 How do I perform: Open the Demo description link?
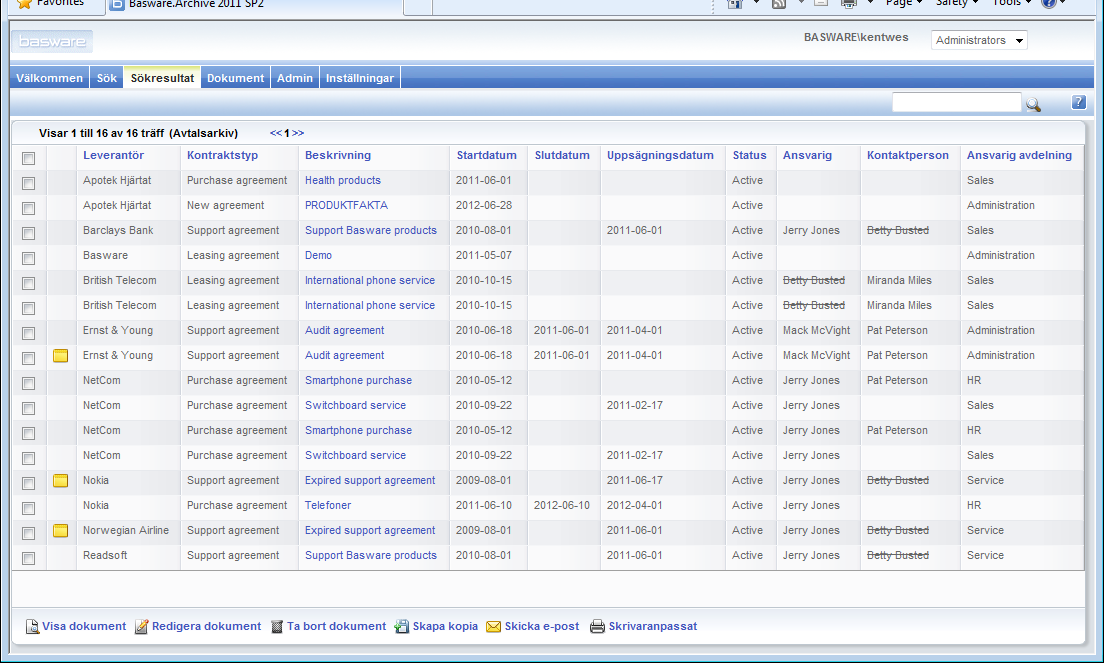coord(318,255)
